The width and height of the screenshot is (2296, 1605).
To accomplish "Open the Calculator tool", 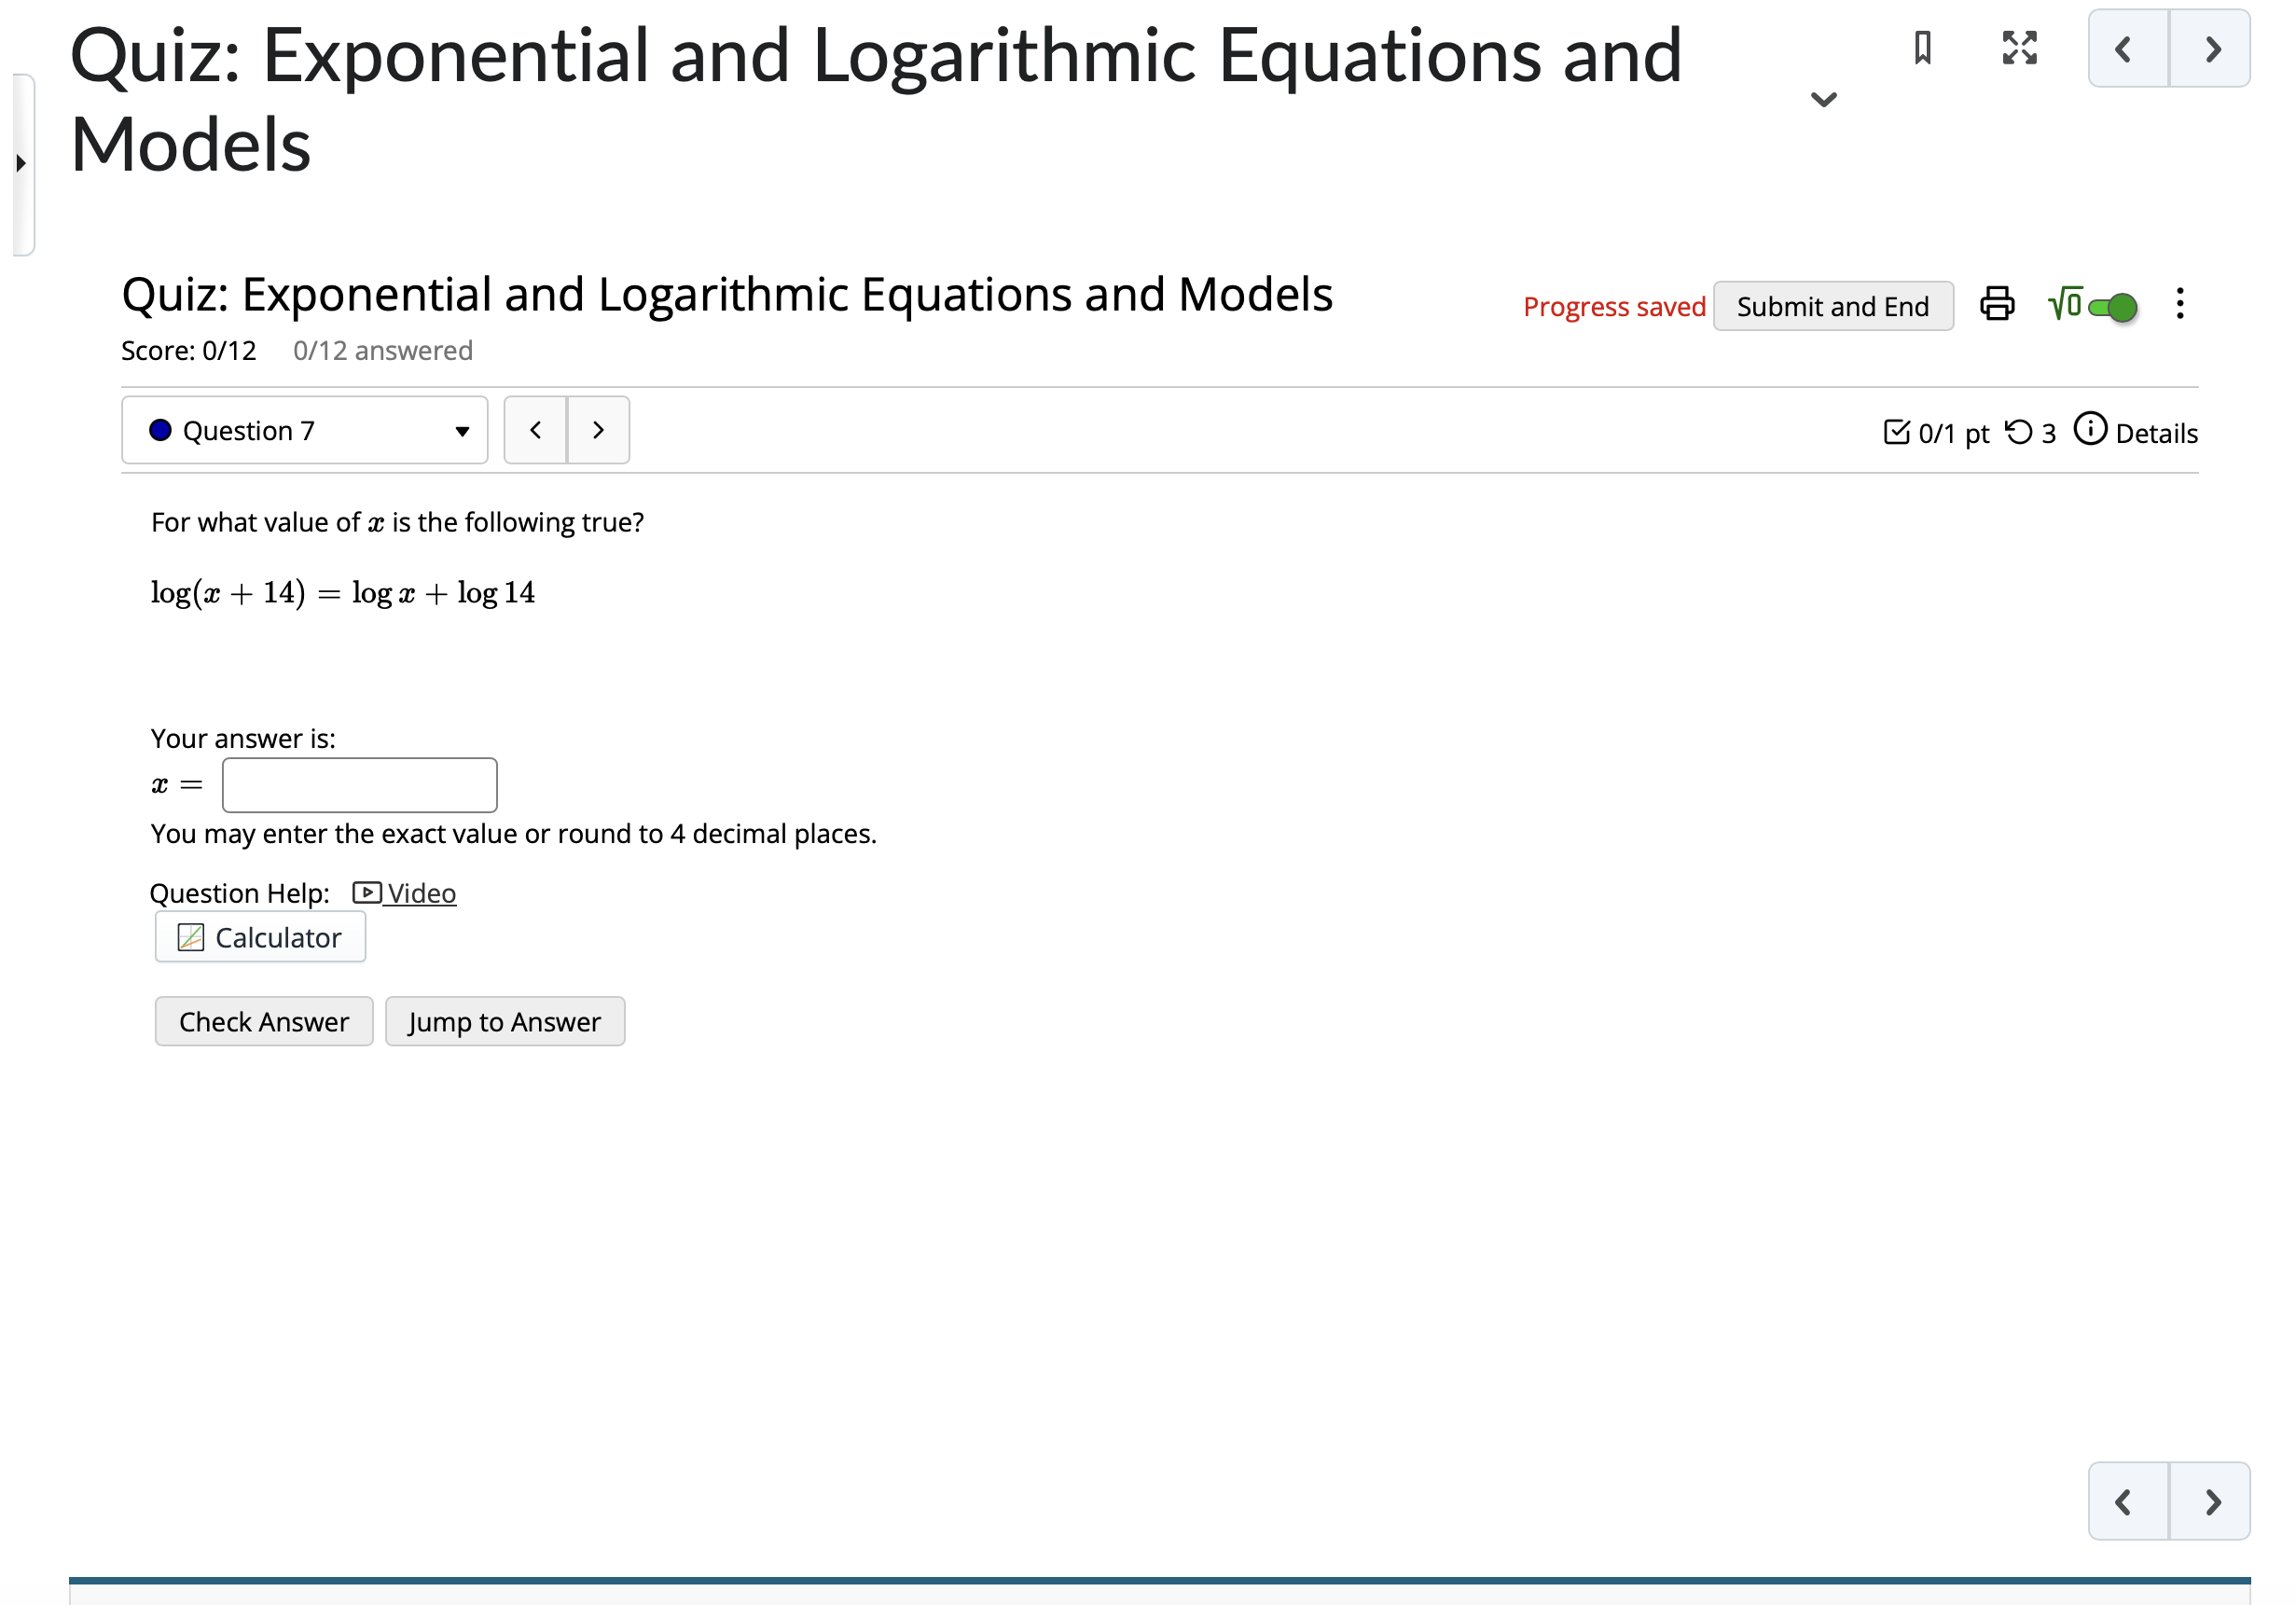I will point(260,937).
